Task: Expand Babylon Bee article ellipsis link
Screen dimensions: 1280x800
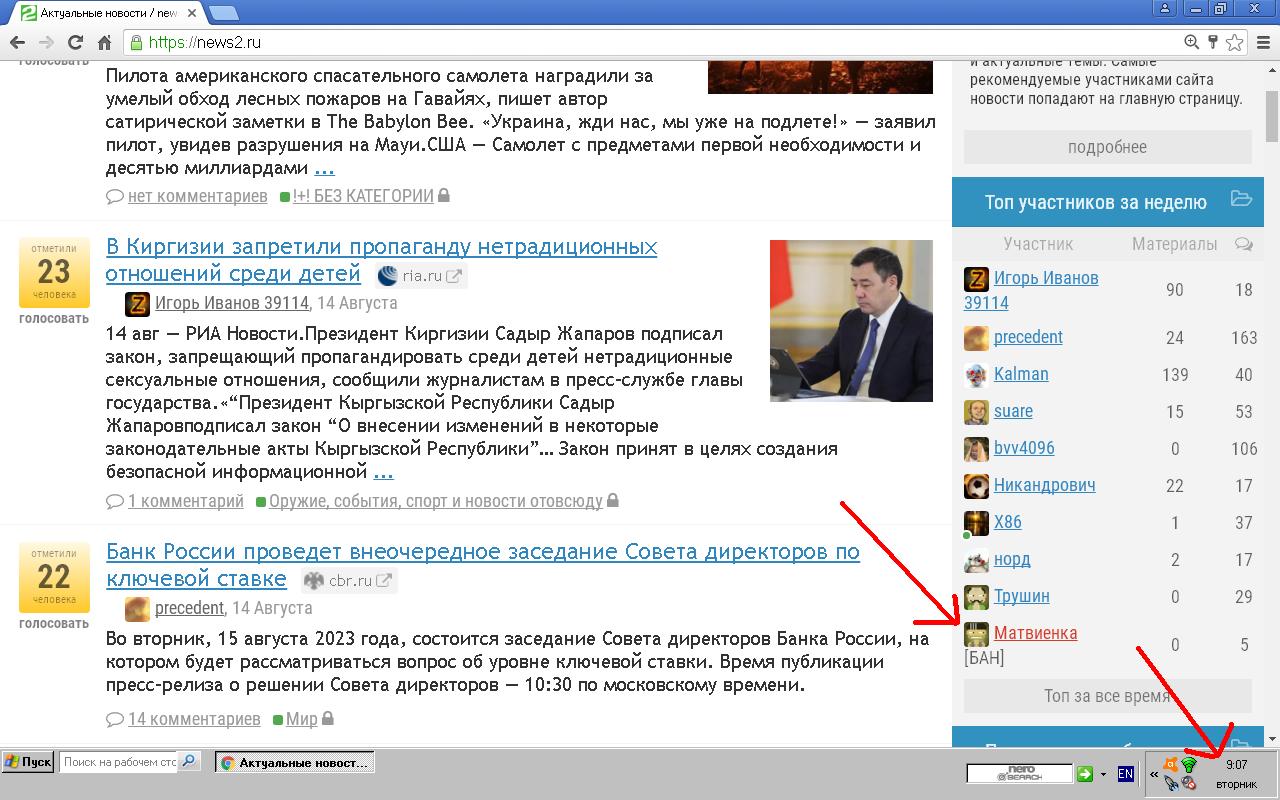Action: (x=324, y=168)
